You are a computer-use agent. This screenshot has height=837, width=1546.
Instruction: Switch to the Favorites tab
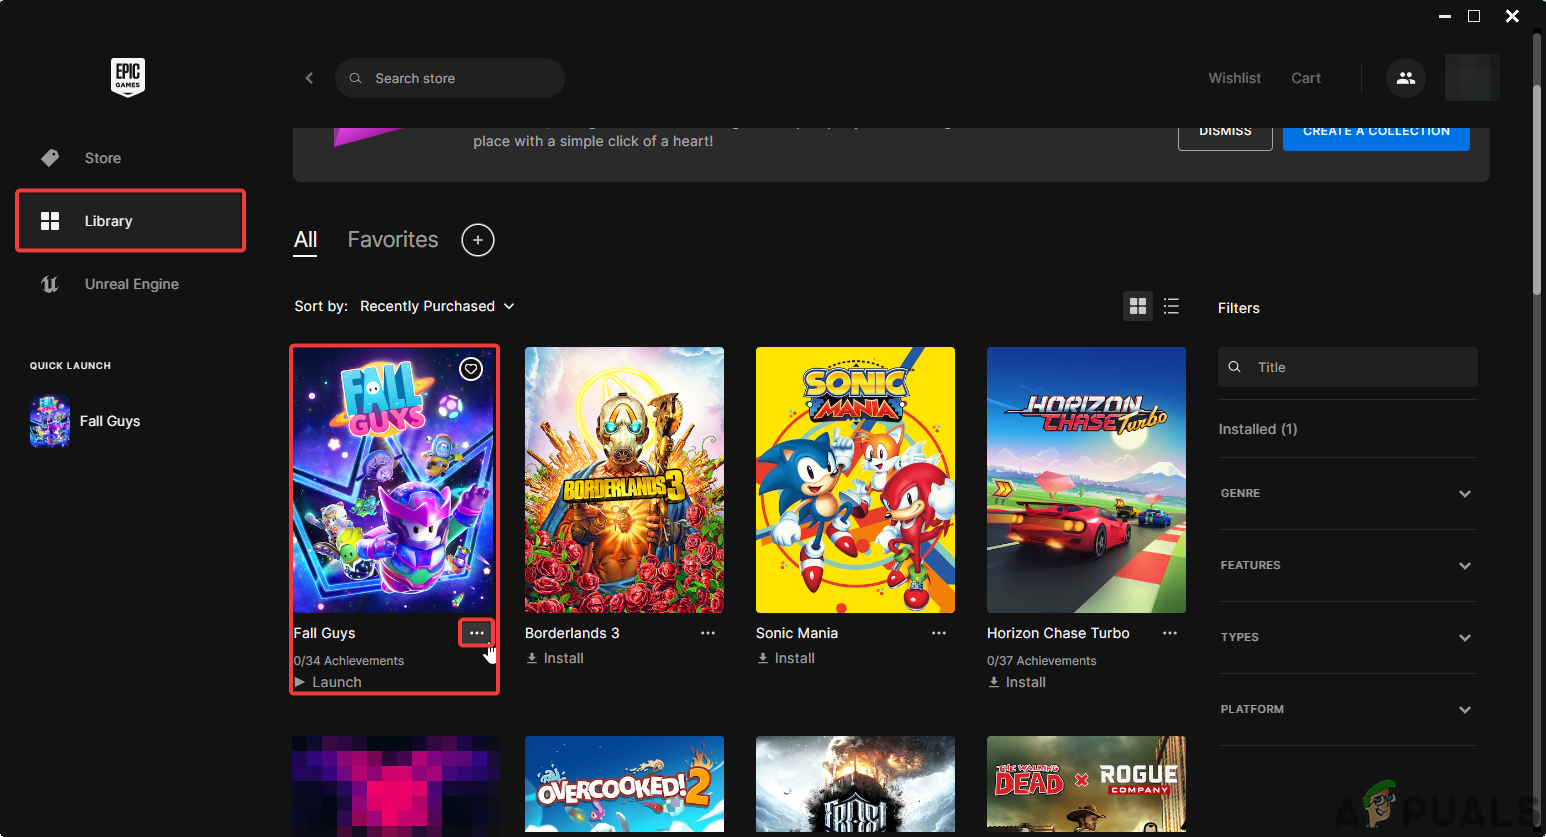click(393, 240)
